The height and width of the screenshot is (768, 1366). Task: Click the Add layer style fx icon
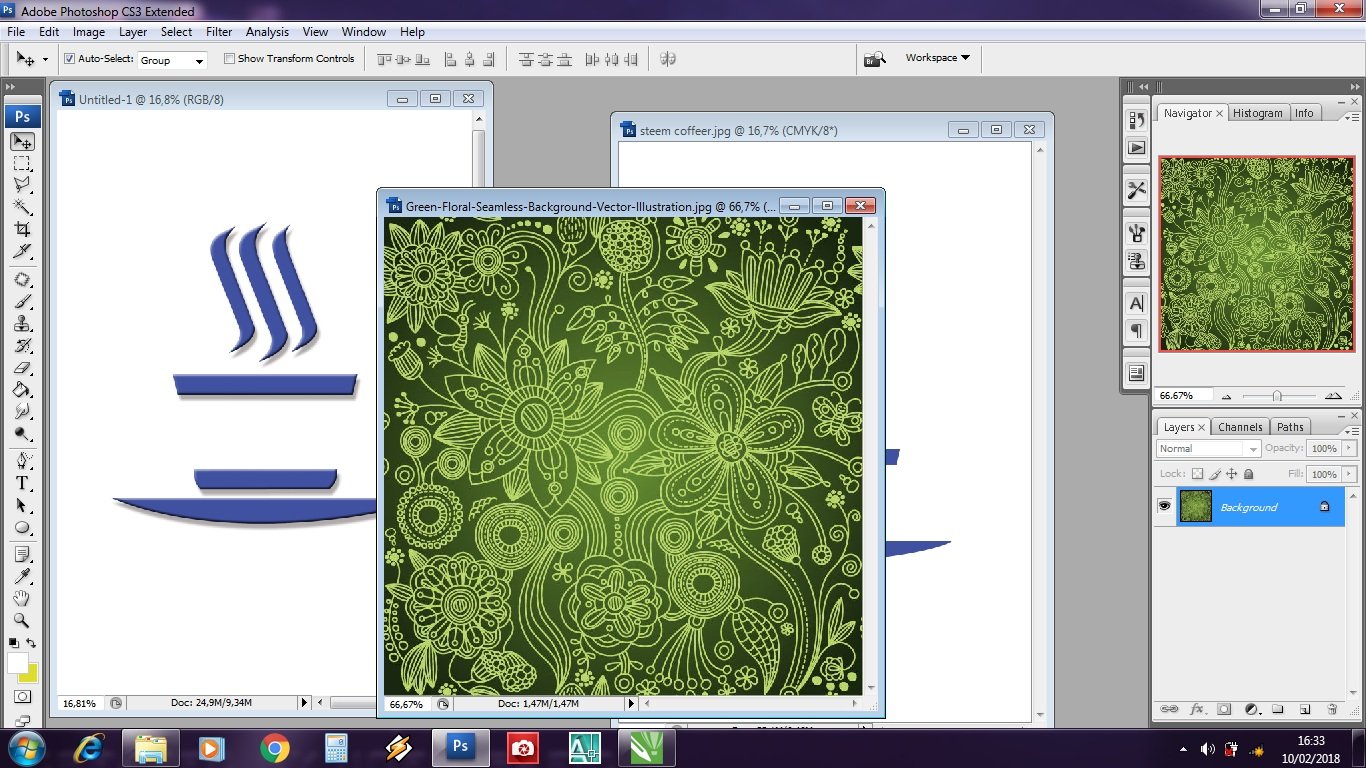(x=1196, y=709)
